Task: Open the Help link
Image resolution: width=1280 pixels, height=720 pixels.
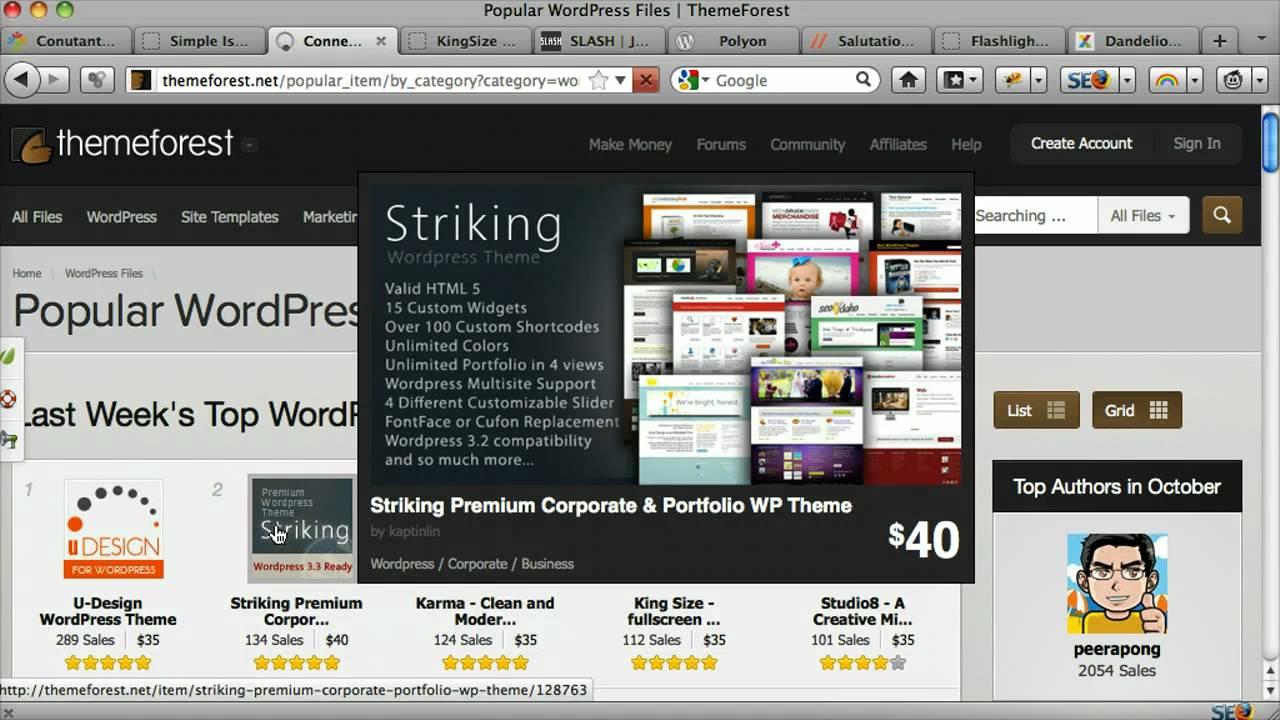Action: tap(966, 144)
